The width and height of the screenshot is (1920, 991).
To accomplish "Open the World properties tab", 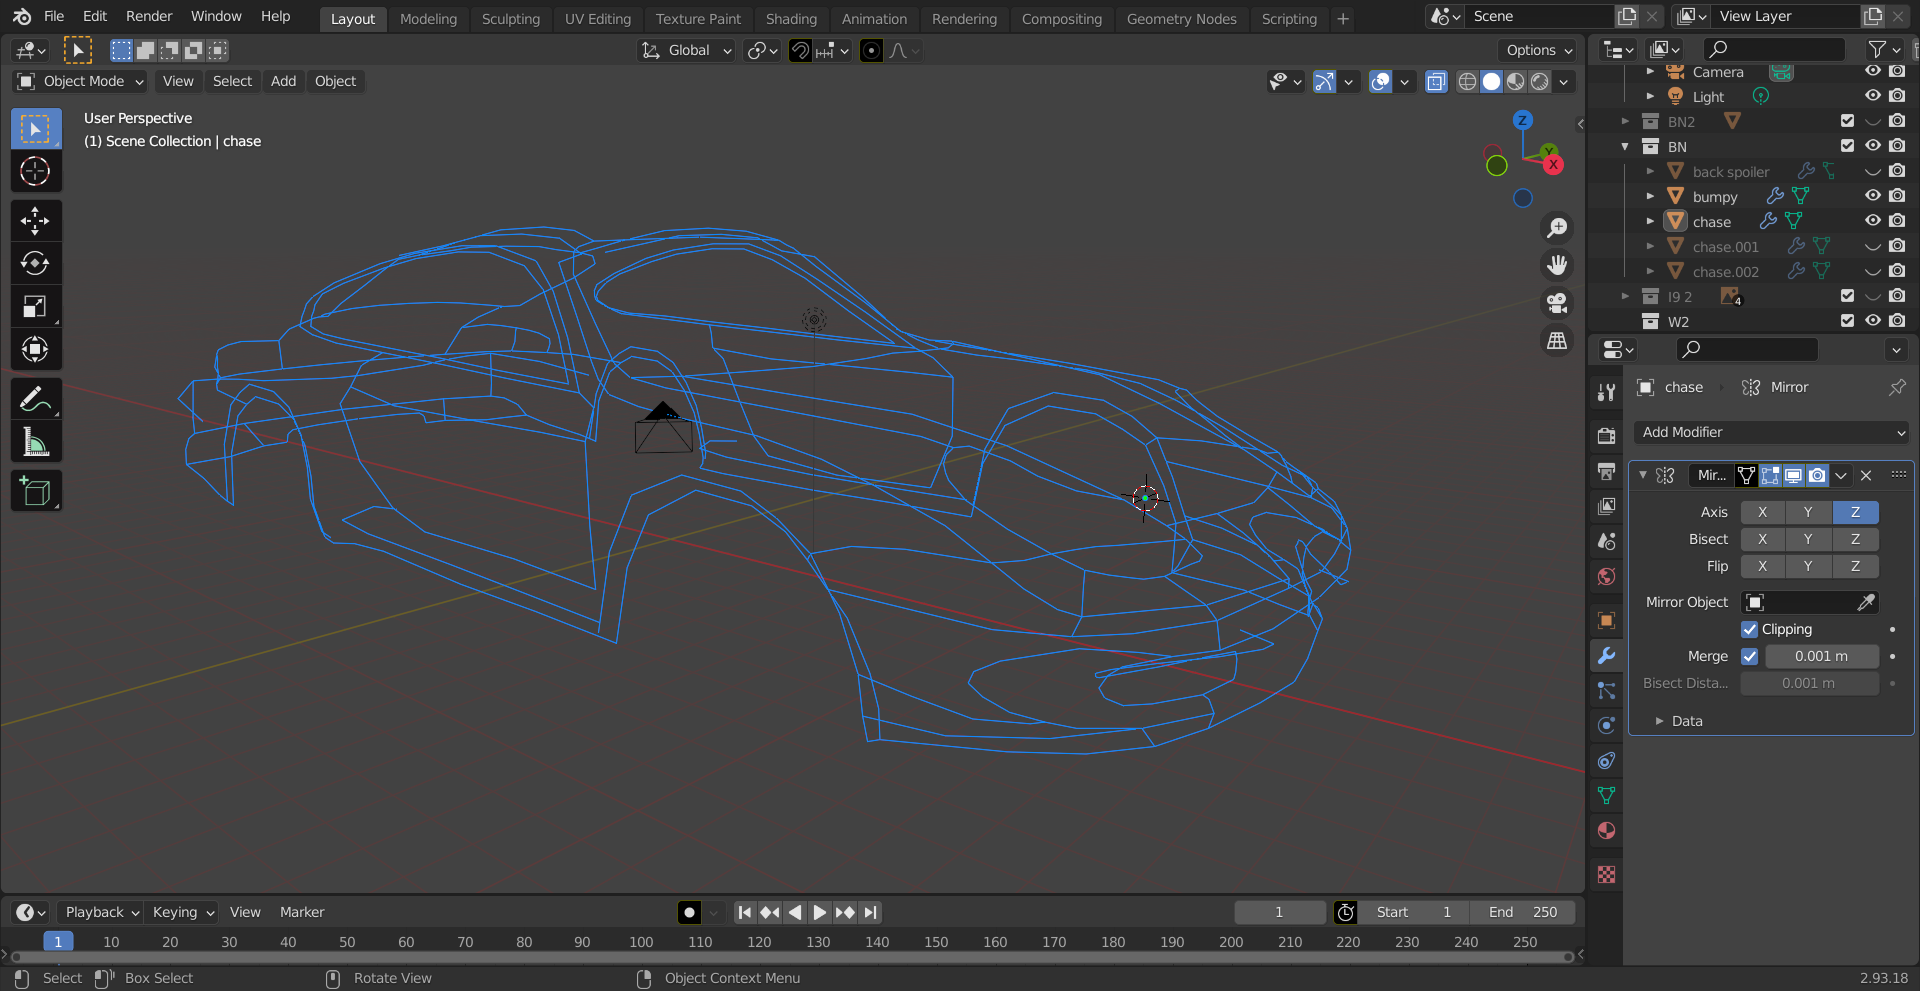I will point(1606,576).
